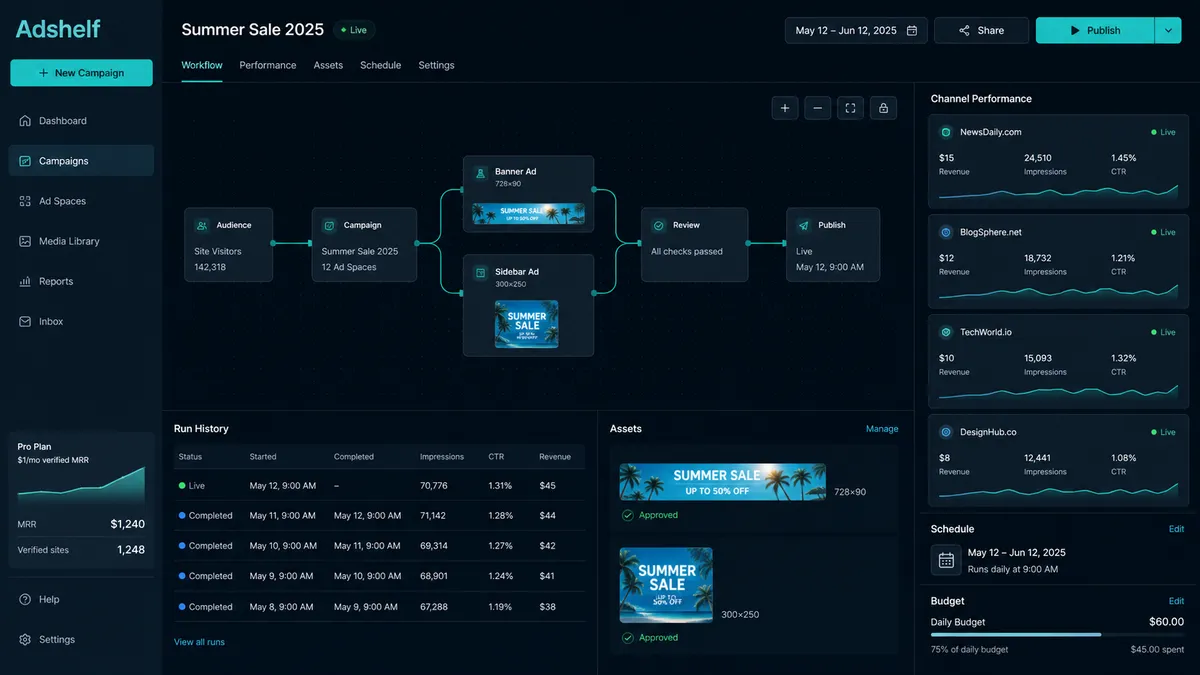The image size is (1200, 675).
Task: Open the May 12 – Jun 12 date picker
Action: (856, 30)
